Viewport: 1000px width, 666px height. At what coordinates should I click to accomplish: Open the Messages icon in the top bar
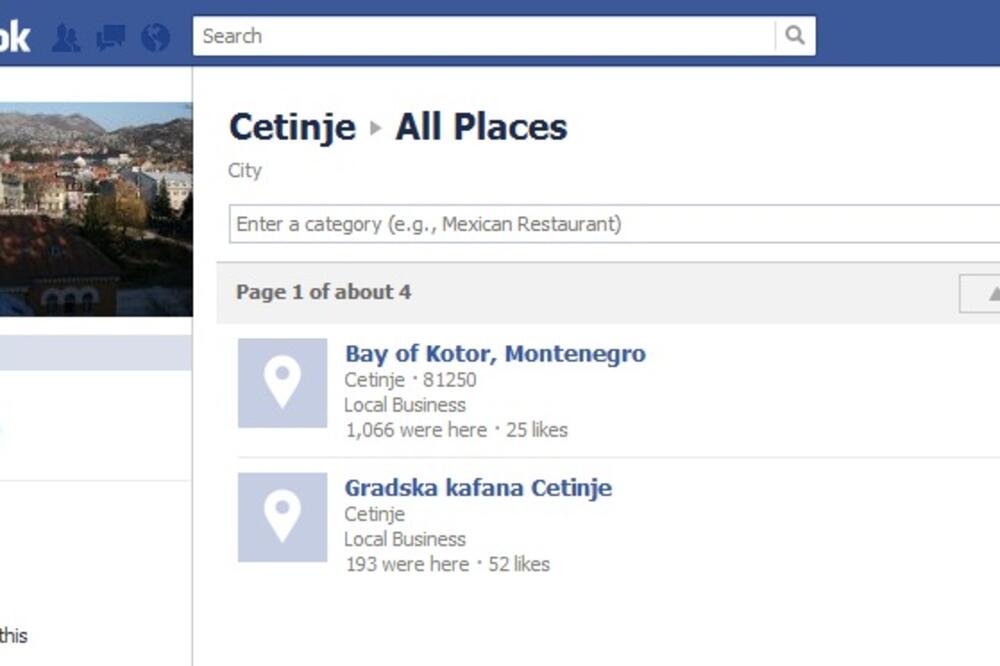[110, 37]
